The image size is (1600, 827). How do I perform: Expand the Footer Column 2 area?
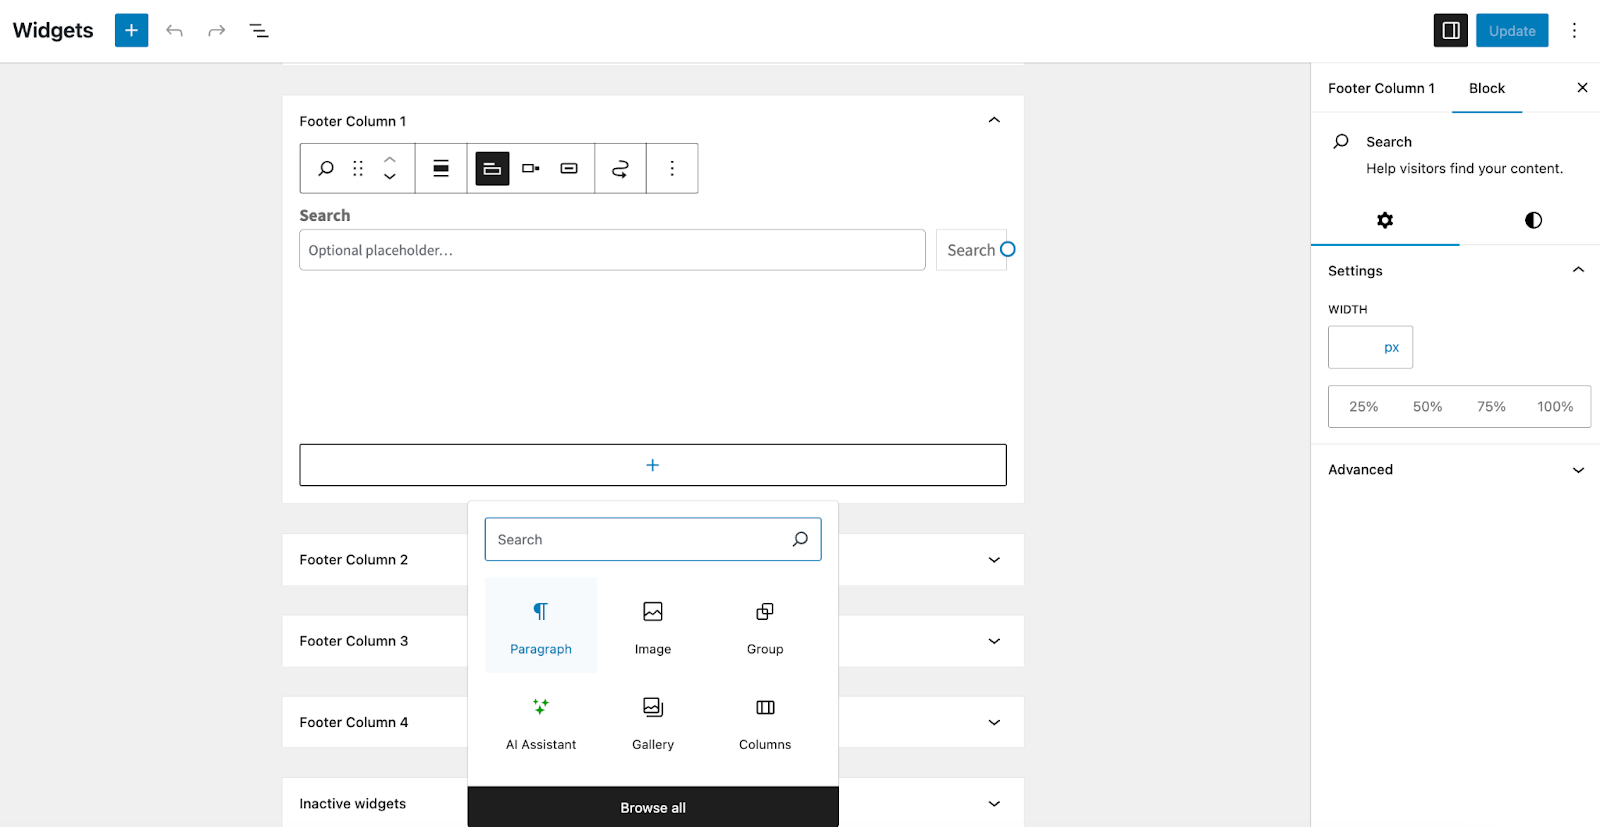pyautogui.click(x=994, y=560)
